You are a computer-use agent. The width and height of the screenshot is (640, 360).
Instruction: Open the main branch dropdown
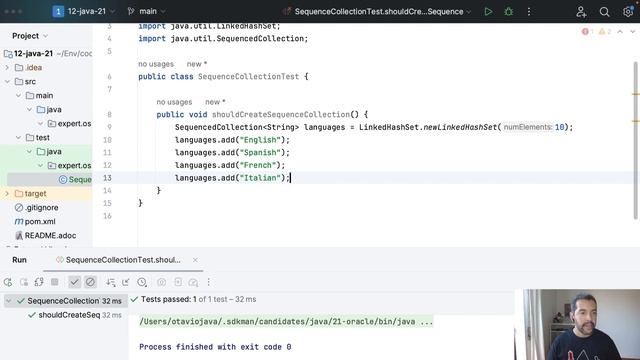tap(147, 11)
